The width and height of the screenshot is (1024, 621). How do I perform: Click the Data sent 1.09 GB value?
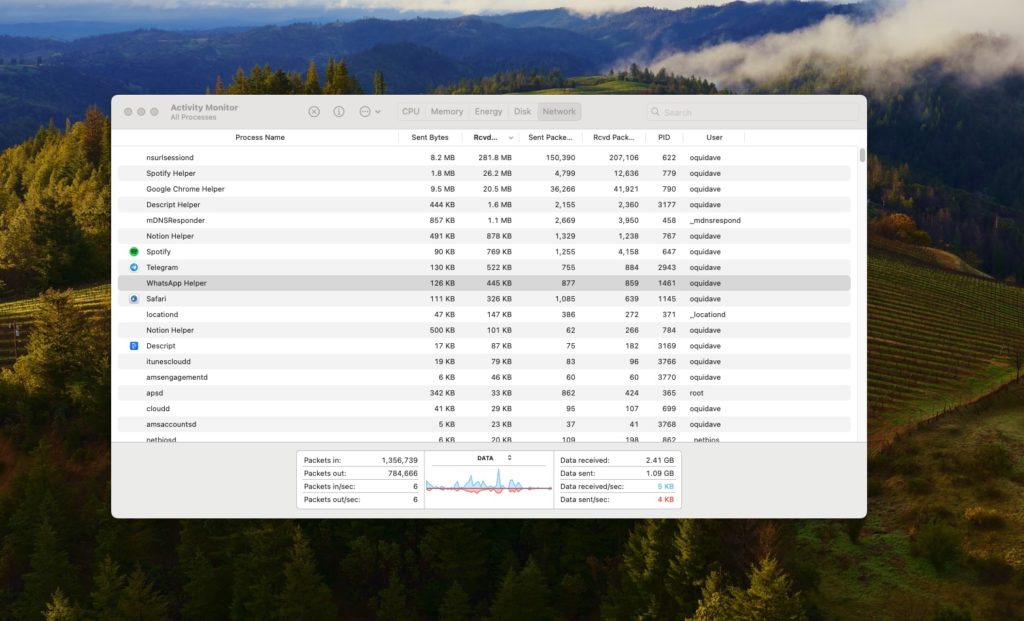pos(660,473)
